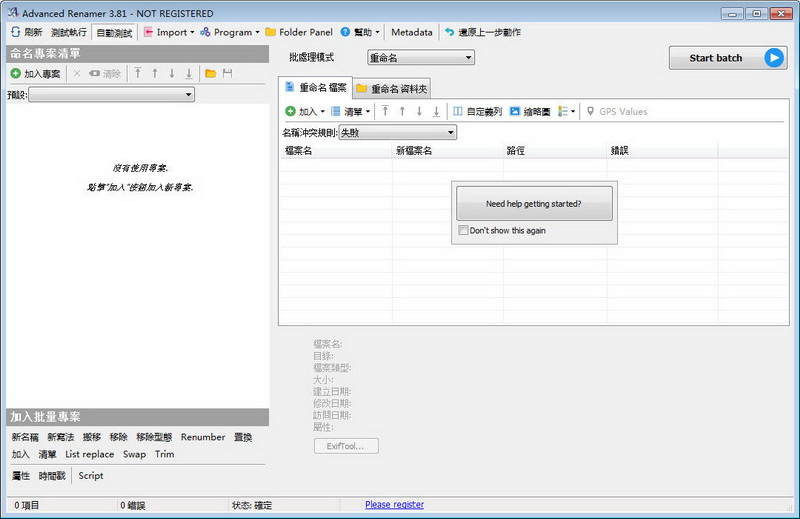
Task: Move method to bottom in method list
Action: point(189,73)
